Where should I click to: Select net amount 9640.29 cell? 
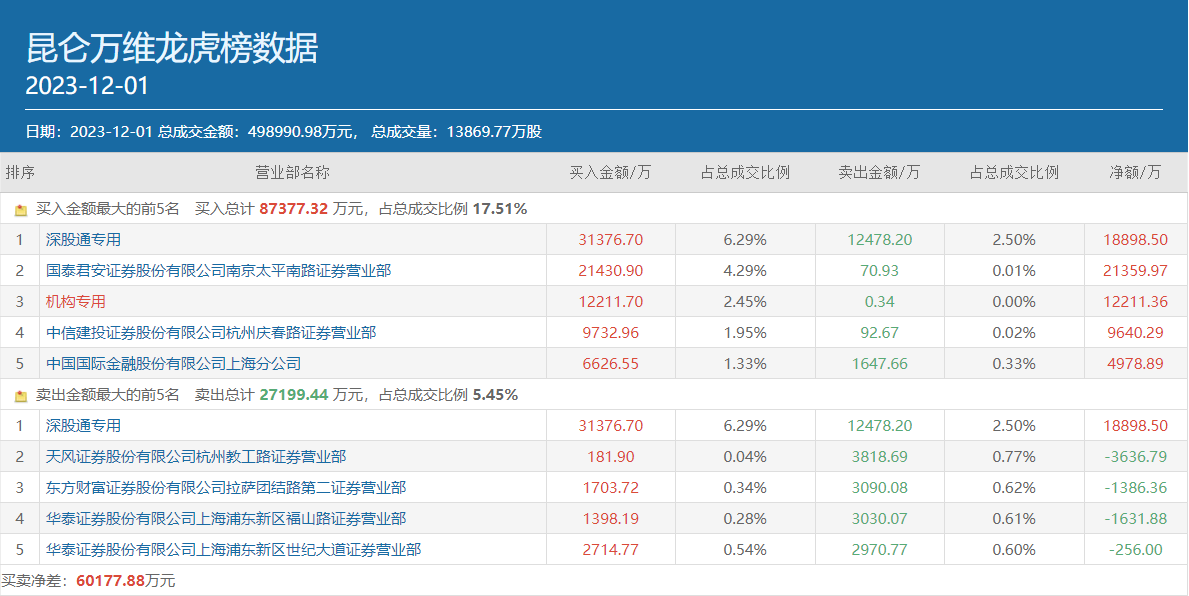tap(1136, 333)
